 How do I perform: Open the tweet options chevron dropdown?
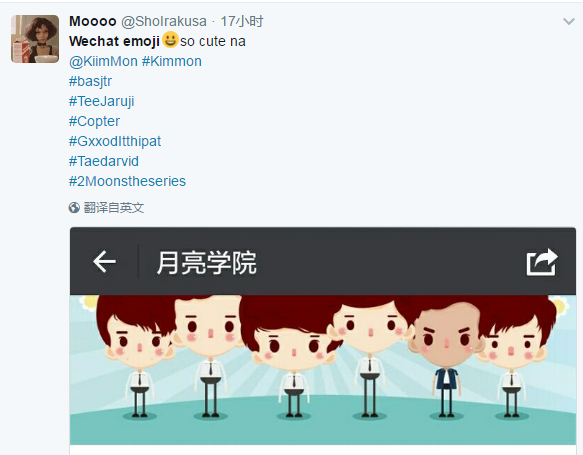pyautogui.click(x=569, y=22)
